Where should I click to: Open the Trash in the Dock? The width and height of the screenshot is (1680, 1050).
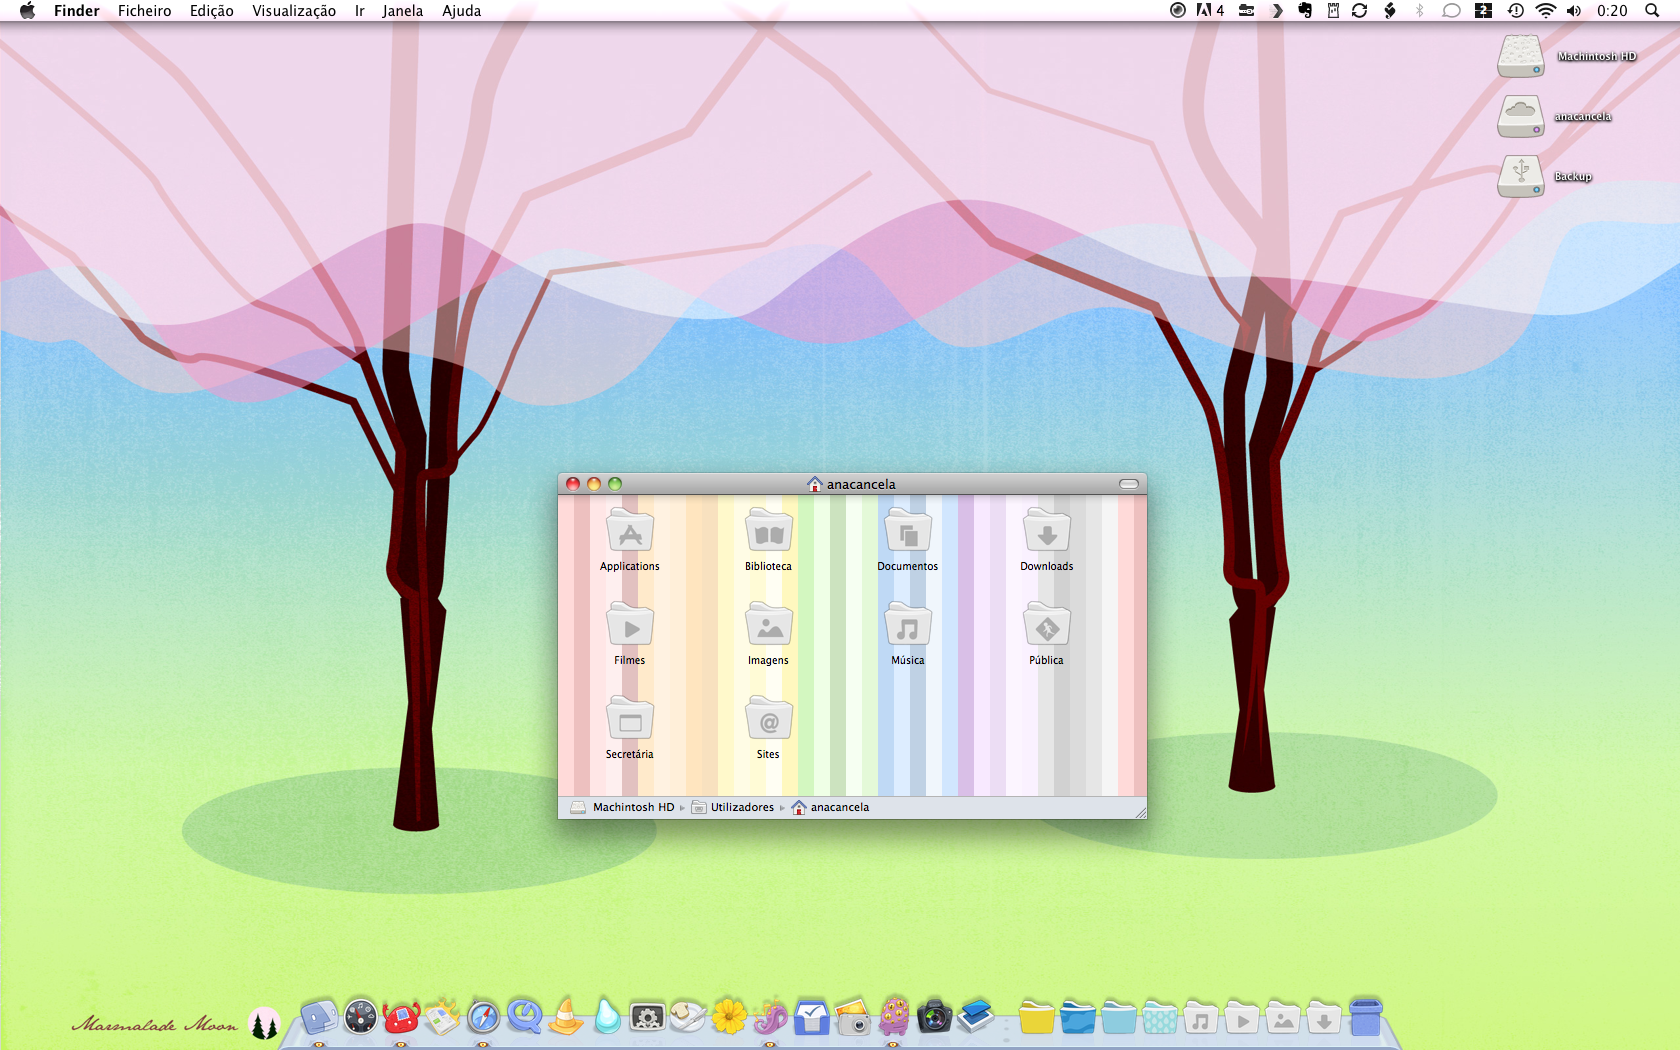[x=1365, y=1017]
